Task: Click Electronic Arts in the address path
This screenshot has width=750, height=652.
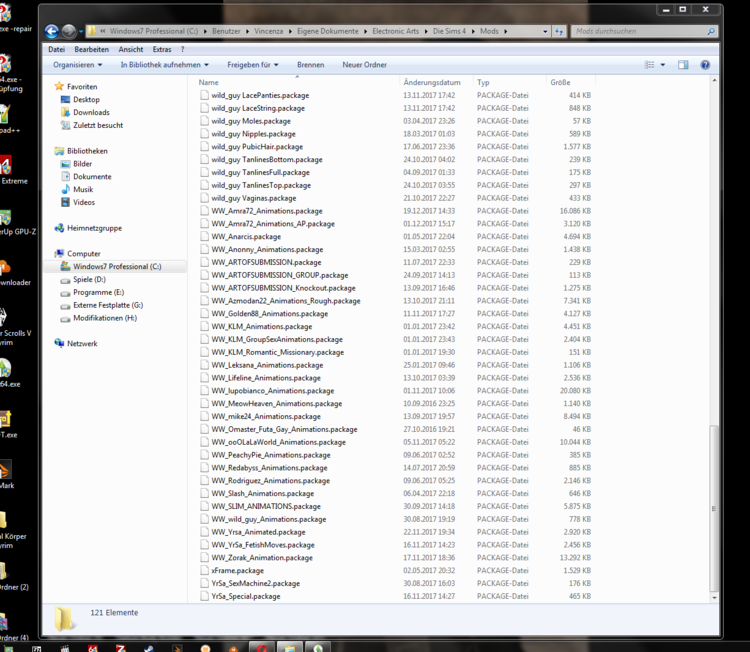Action: click(396, 31)
